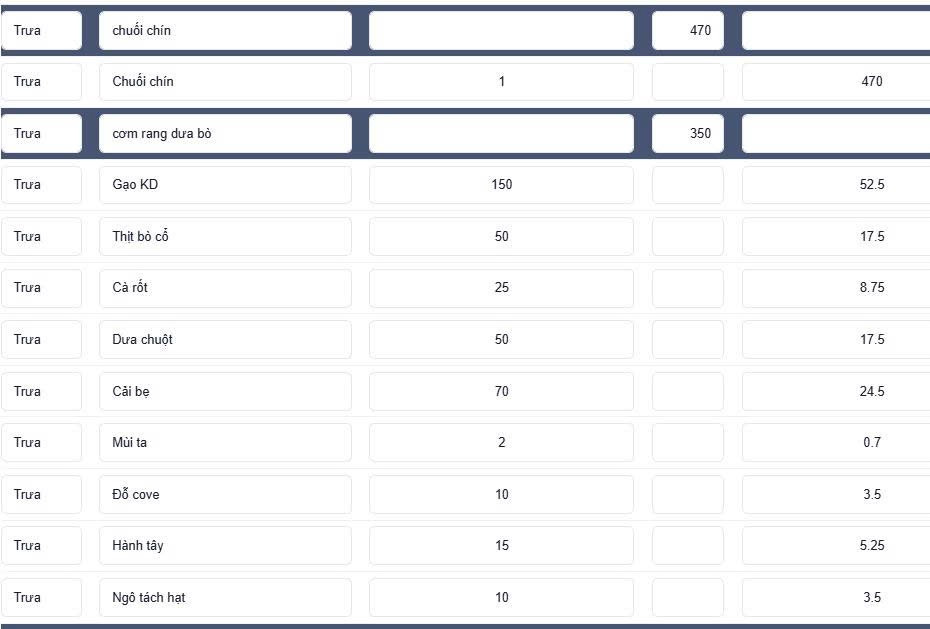Click the Trưa meal field in Chuối chín row
Viewport: 930px width, 629px height.
[x=42, y=82]
